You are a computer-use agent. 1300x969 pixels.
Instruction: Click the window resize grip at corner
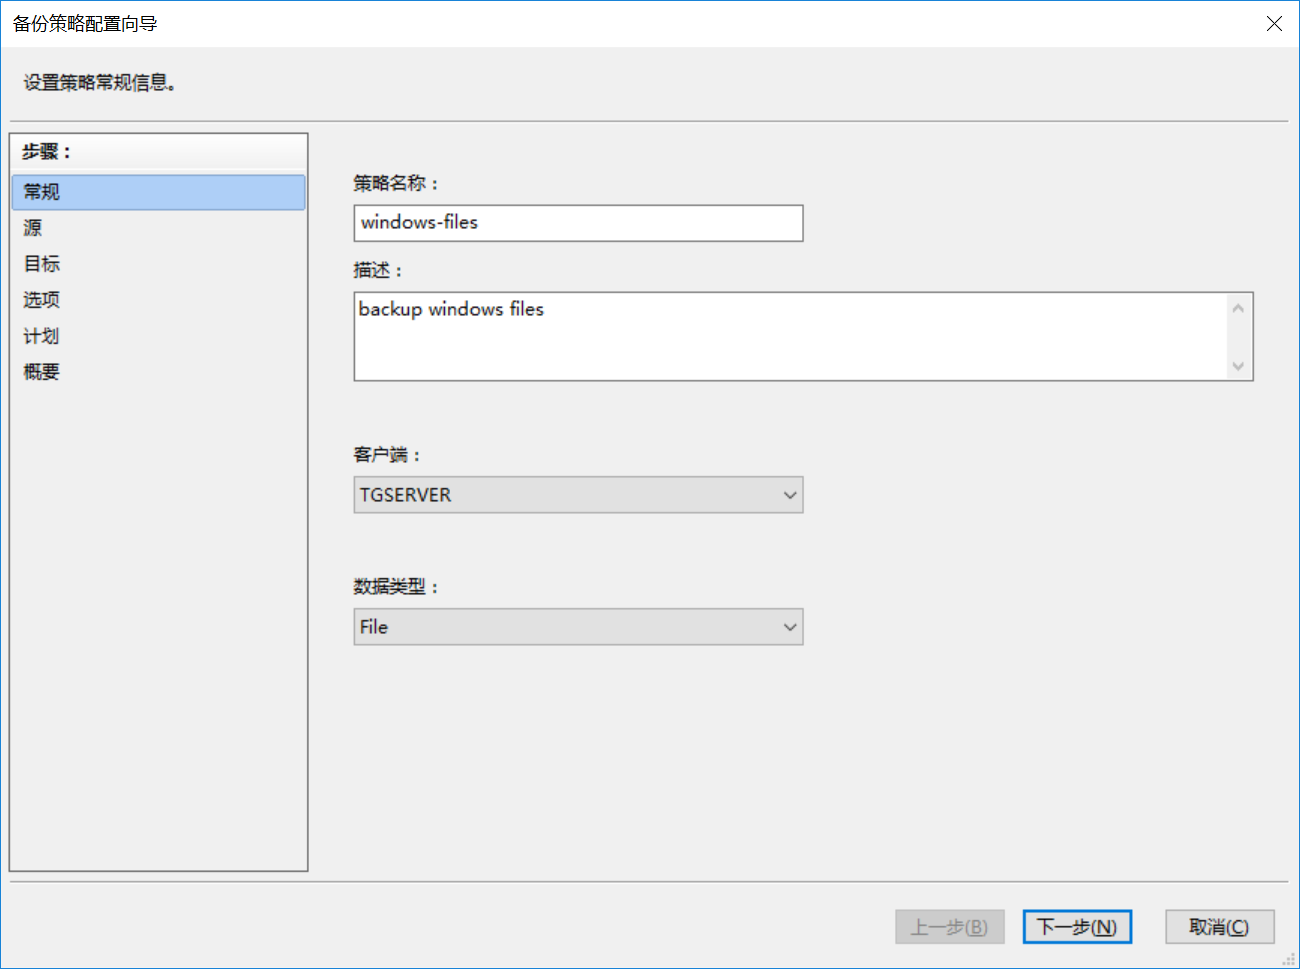pyautogui.click(x=1289, y=959)
